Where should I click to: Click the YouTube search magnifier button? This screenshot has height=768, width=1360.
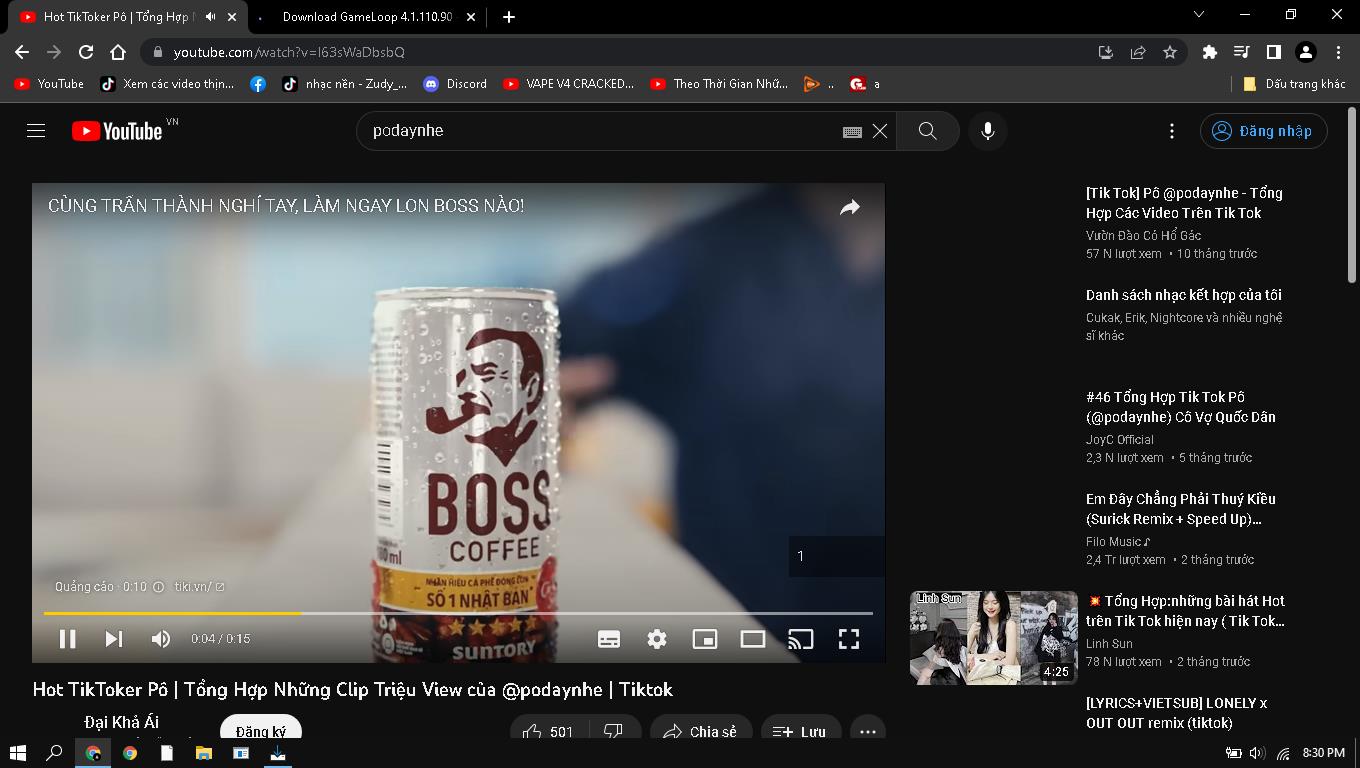coord(927,131)
